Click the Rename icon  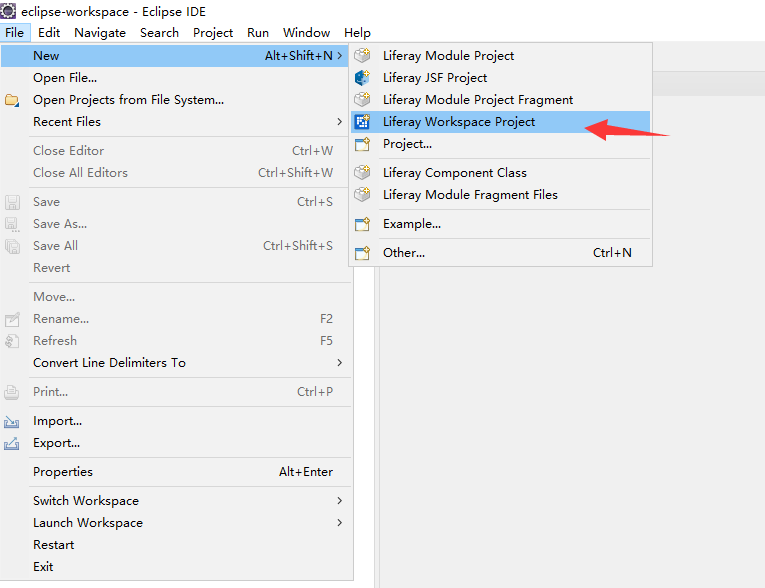(12, 319)
